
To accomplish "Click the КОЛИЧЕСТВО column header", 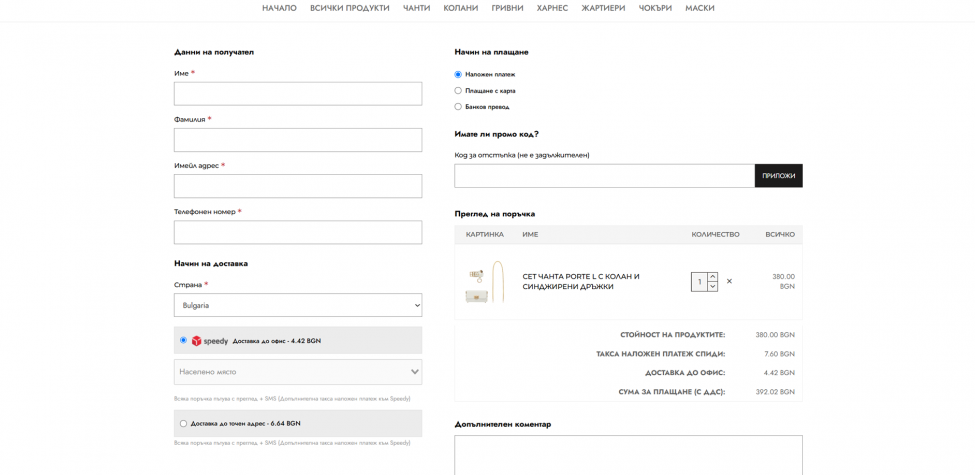I will click(715, 234).
